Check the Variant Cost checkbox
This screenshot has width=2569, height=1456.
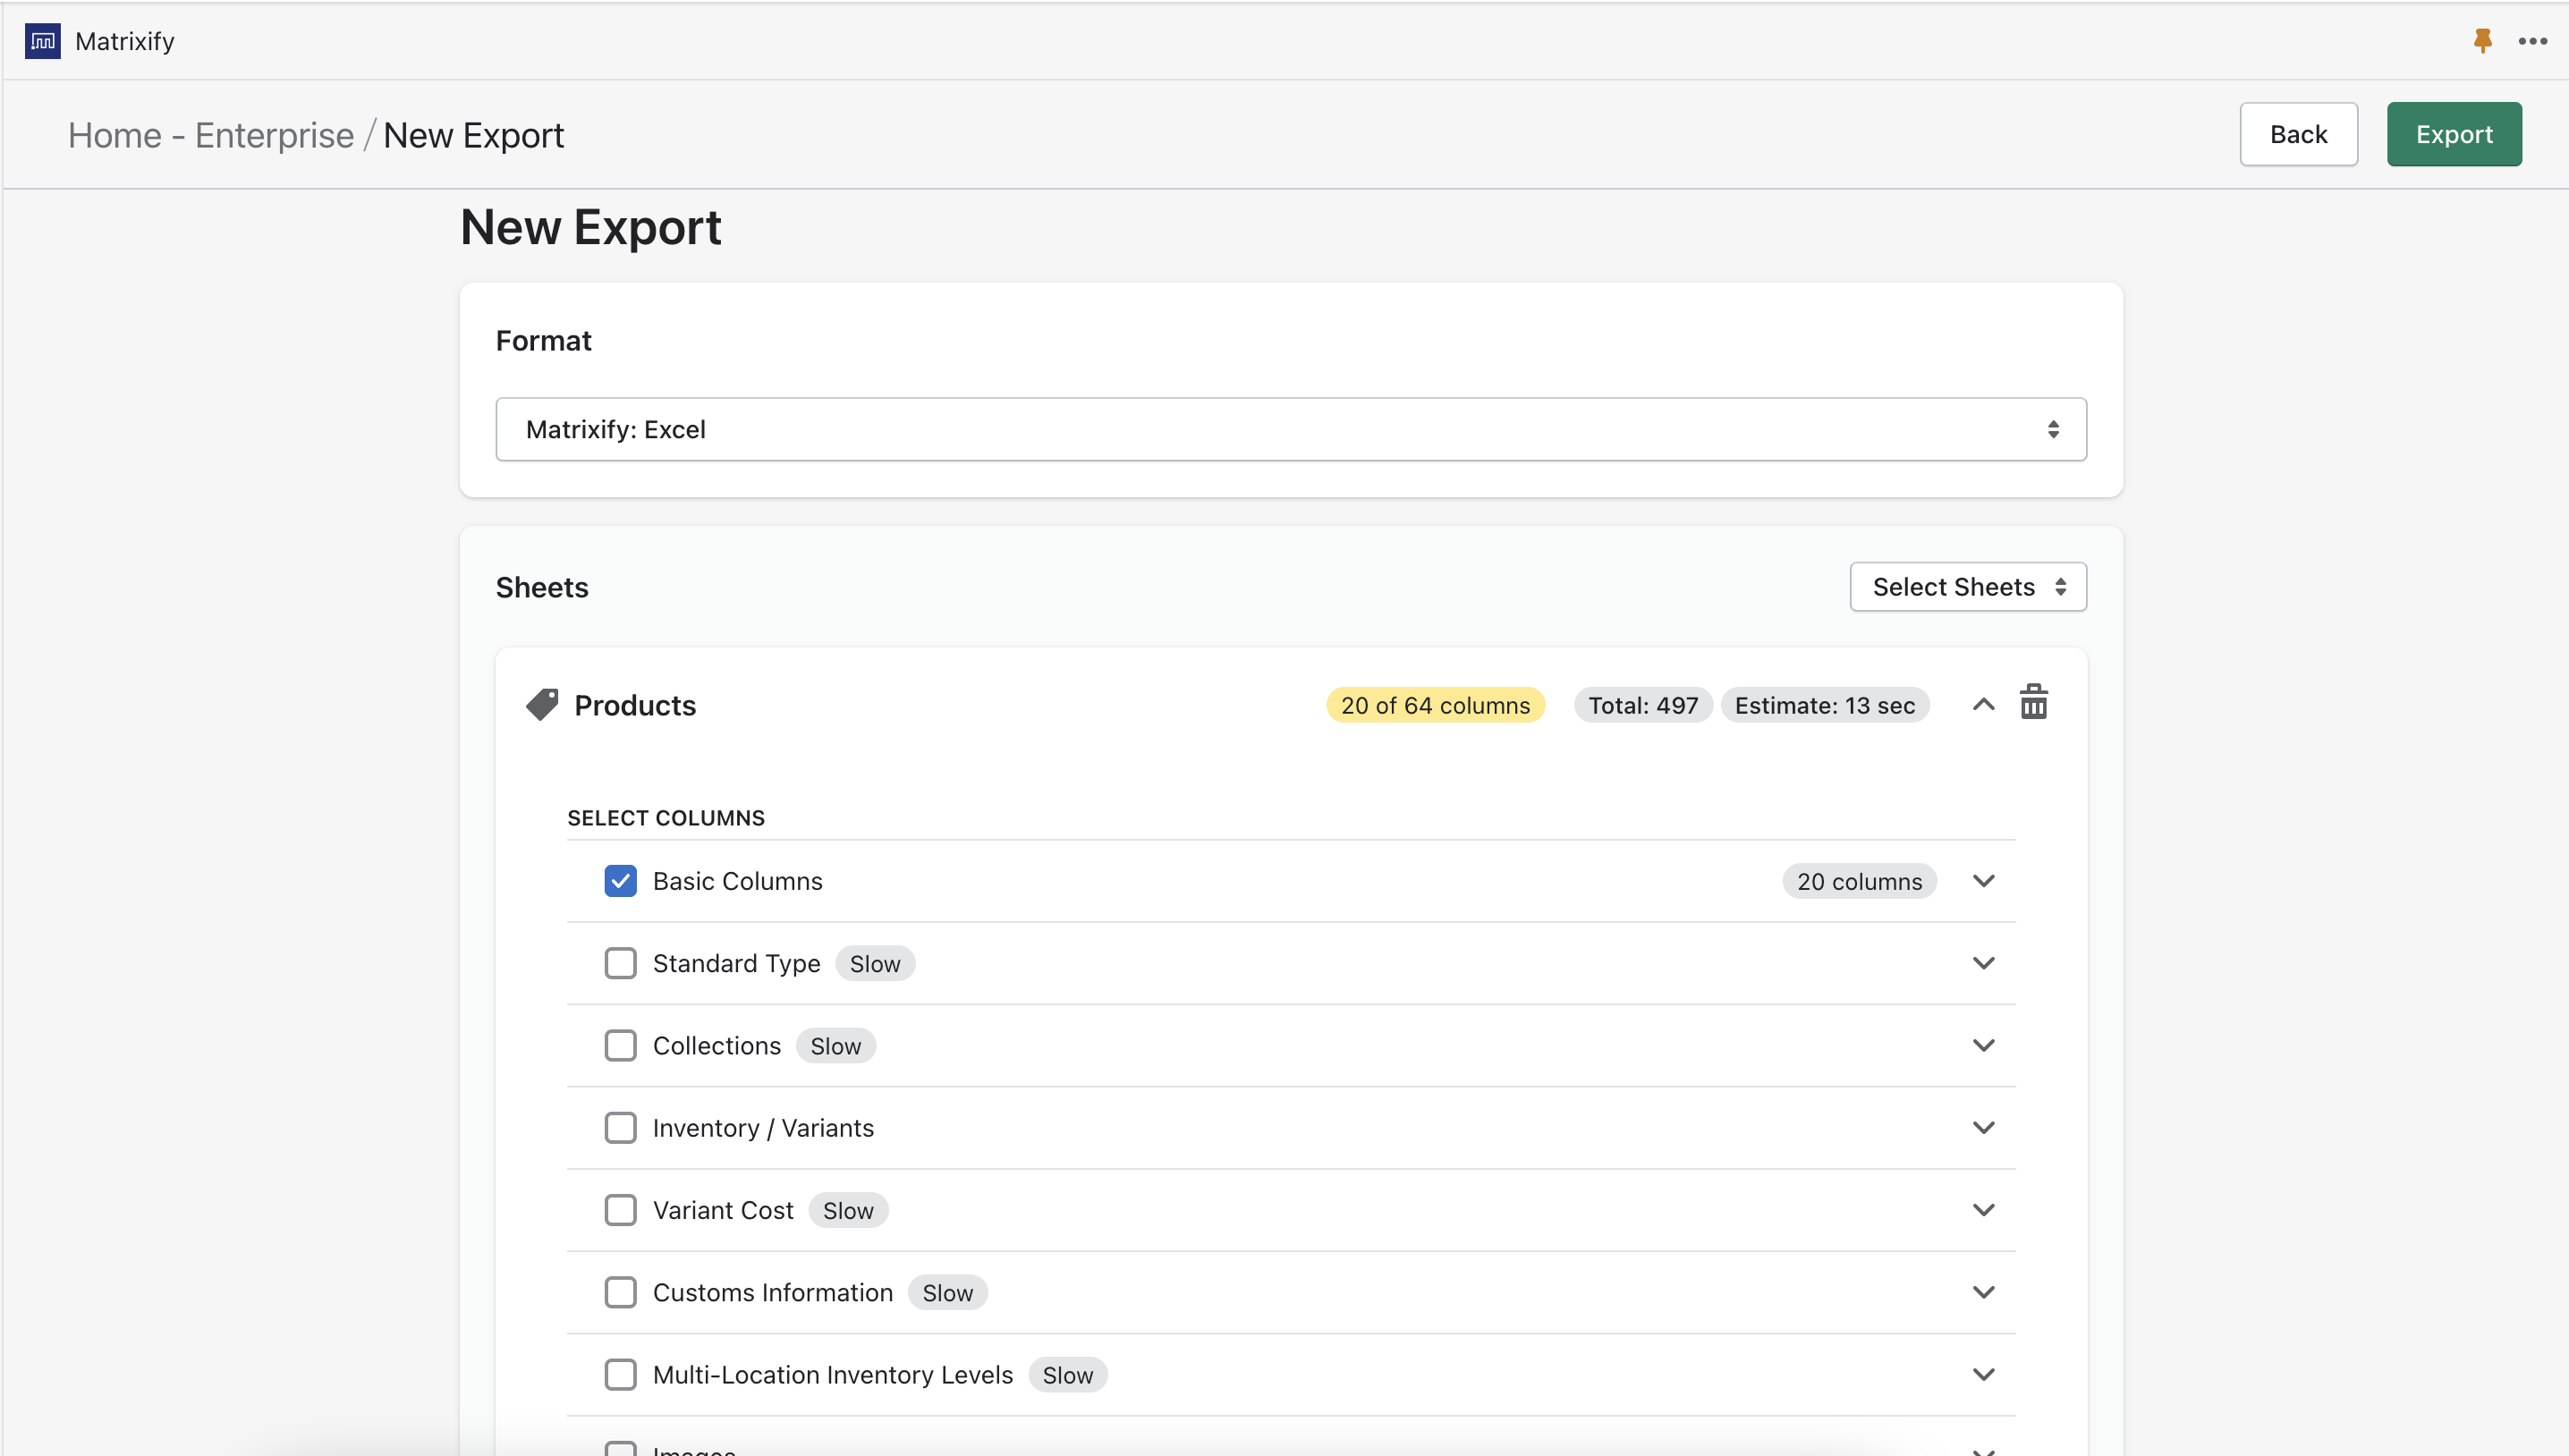(x=620, y=1210)
